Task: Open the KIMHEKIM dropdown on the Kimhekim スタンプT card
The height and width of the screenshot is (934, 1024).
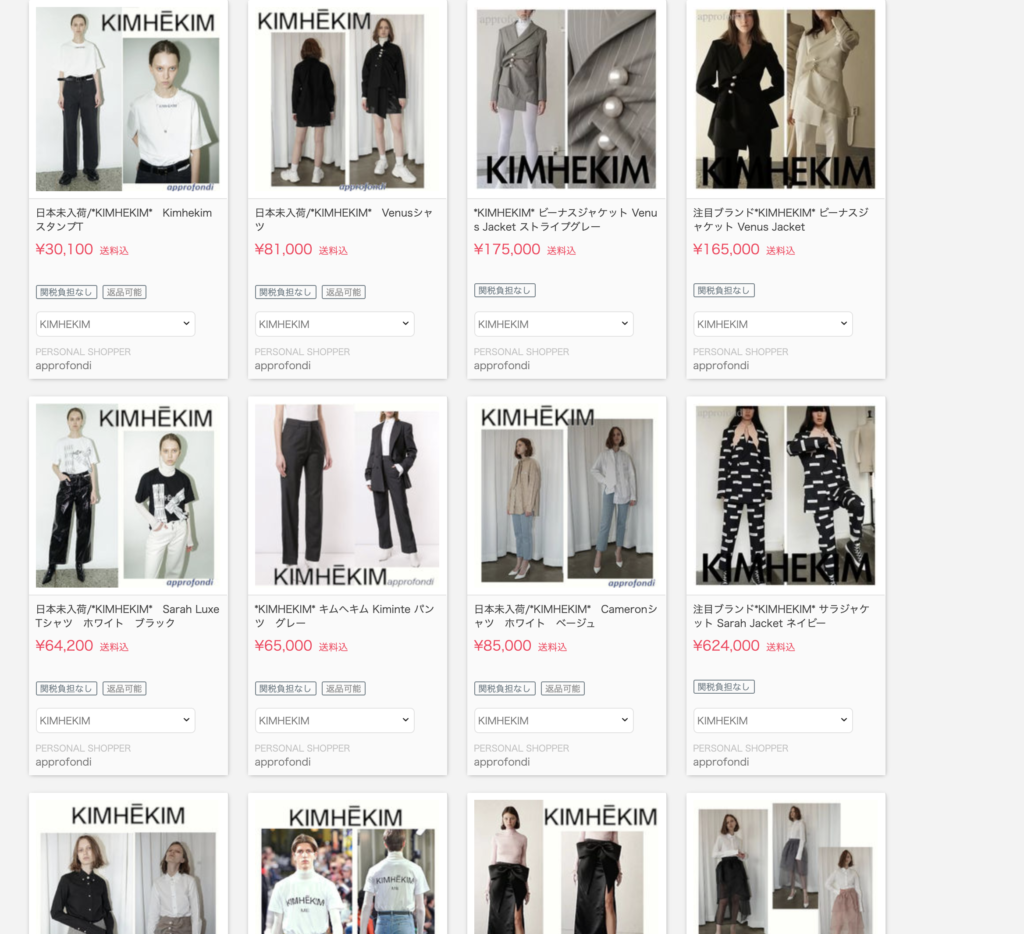Action: (x=115, y=324)
